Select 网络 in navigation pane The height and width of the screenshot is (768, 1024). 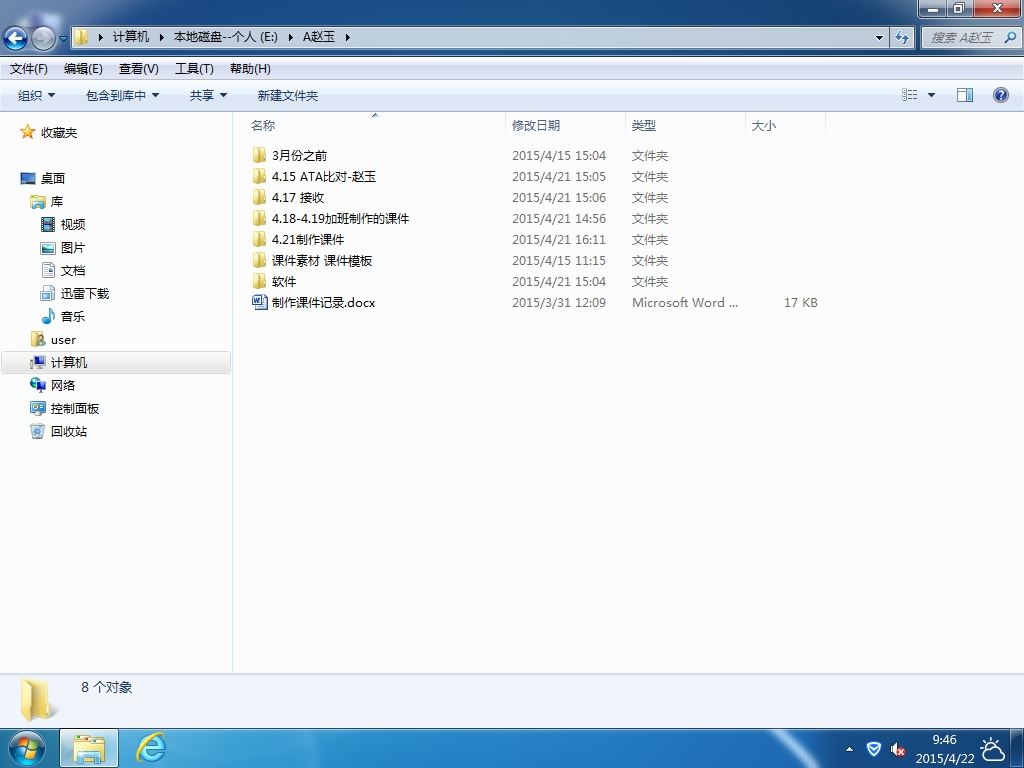[63, 385]
